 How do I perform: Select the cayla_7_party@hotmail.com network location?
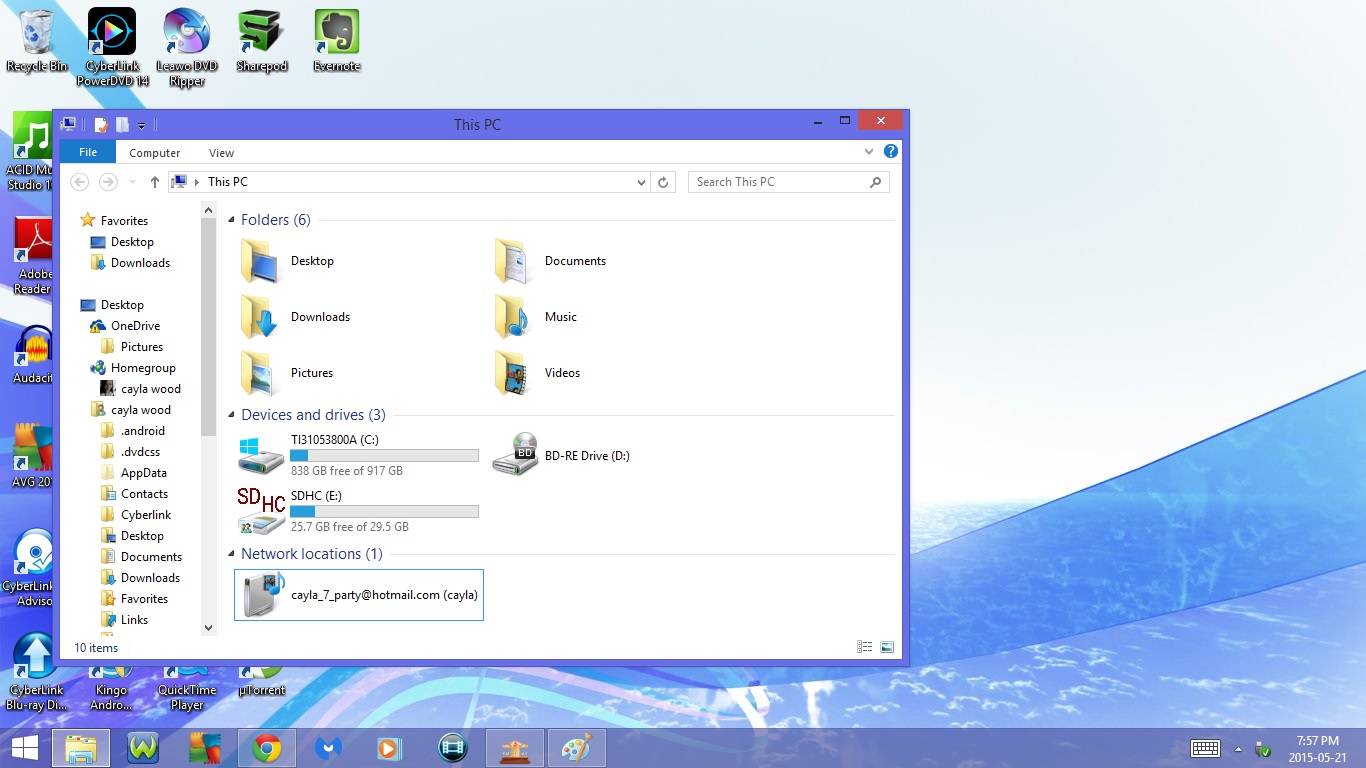[359, 595]
